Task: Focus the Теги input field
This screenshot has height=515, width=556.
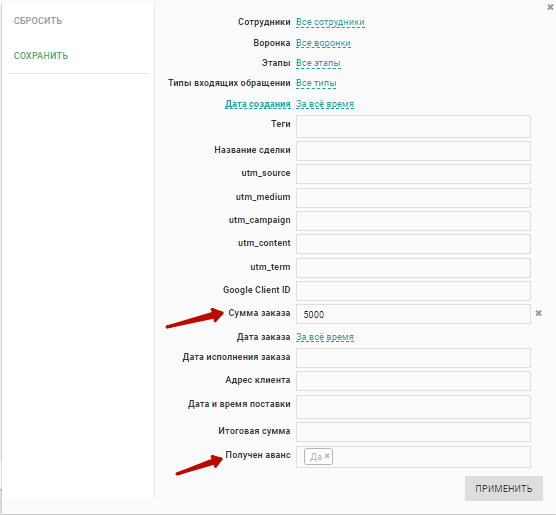Action: pos(413,126)
